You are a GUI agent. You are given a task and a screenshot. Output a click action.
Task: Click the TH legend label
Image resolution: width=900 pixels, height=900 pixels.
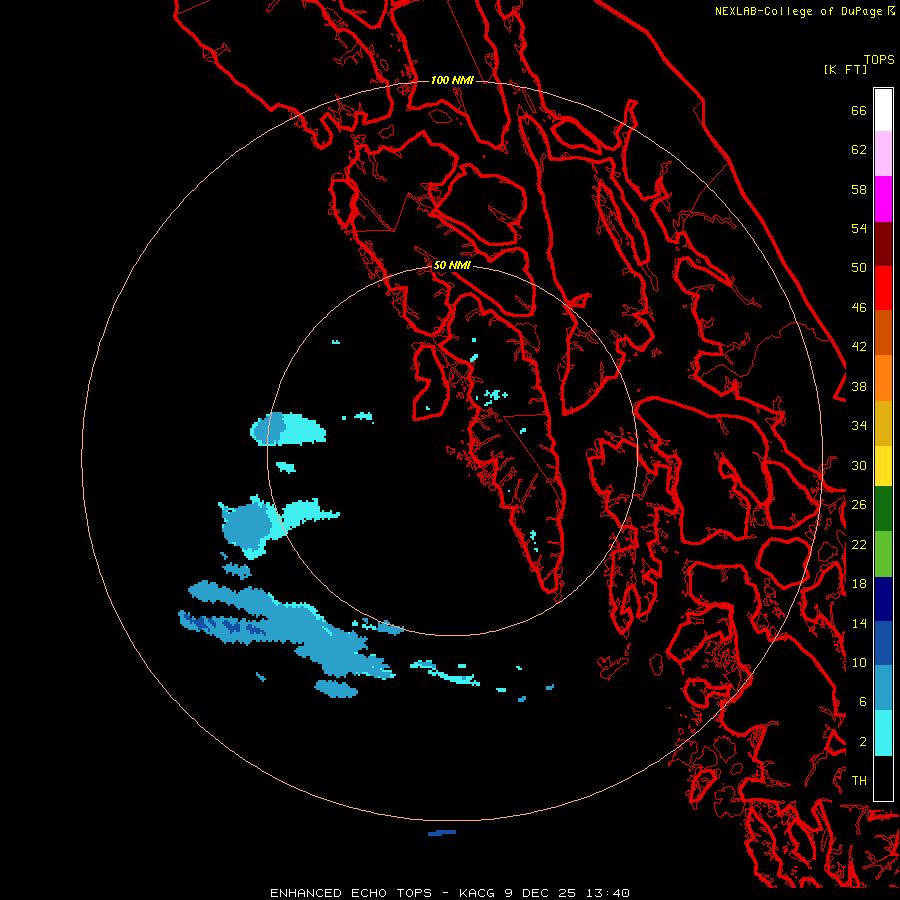(859, 781)
